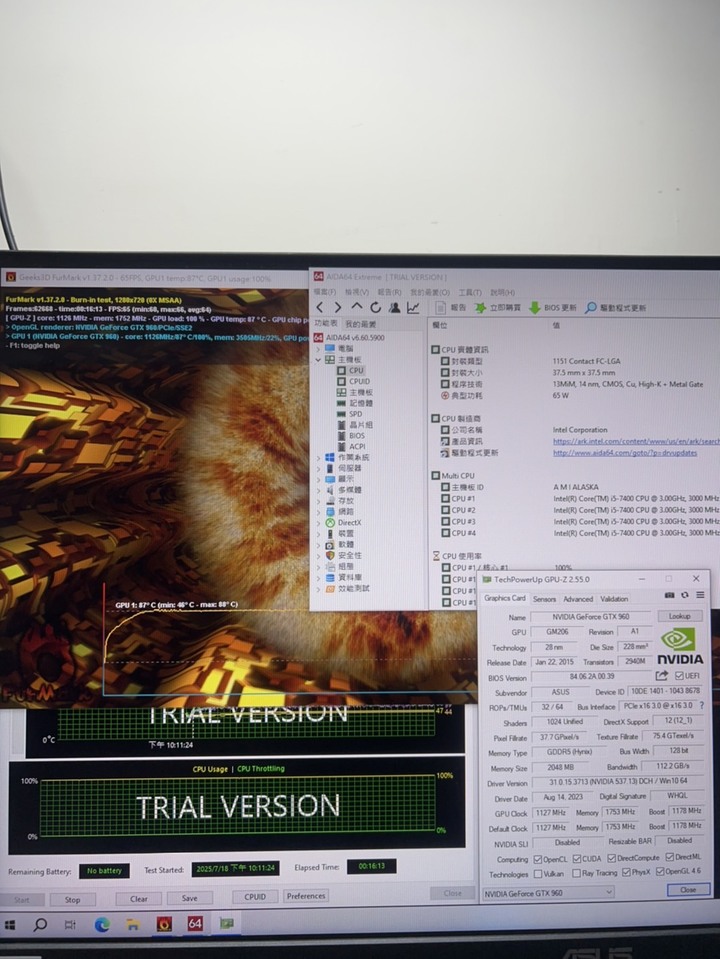This screenshot has height=959, width=720.
Task: Open ark.intel.com product info link
Action: [x=636, y=441]
